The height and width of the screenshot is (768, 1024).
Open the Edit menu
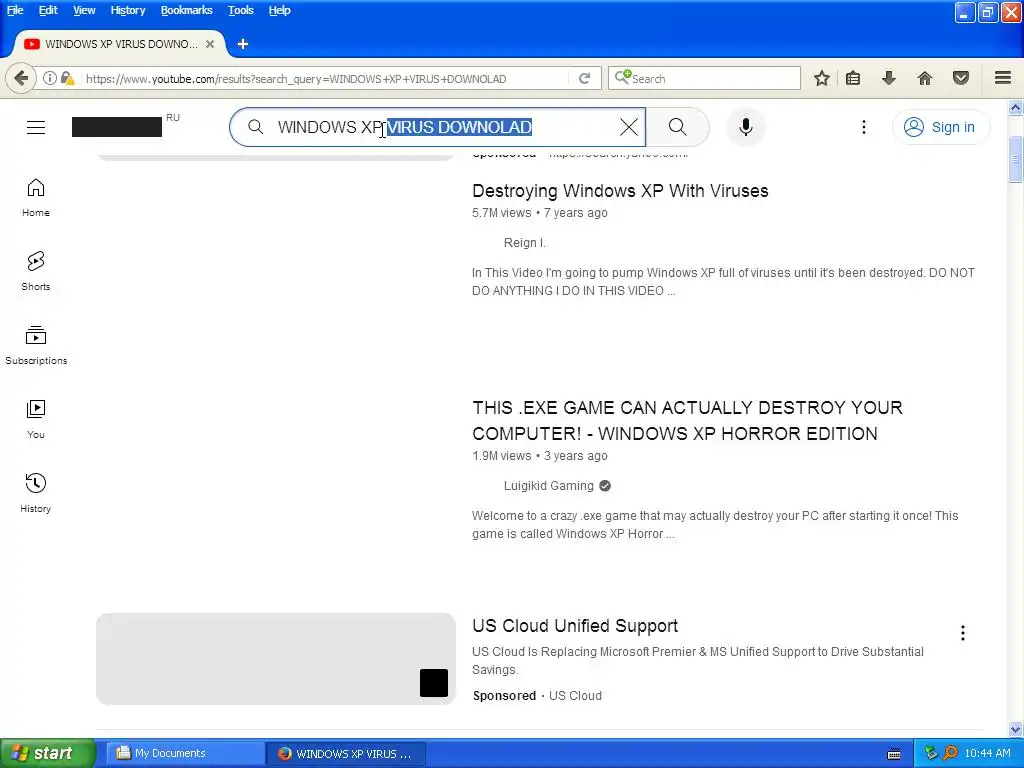48,10
